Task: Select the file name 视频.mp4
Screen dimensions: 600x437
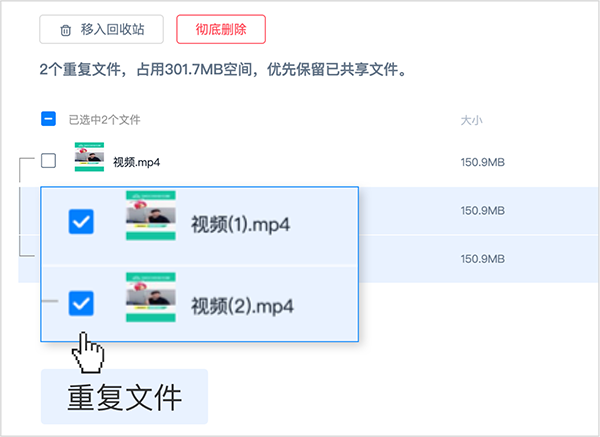Action: pos(137,162)
